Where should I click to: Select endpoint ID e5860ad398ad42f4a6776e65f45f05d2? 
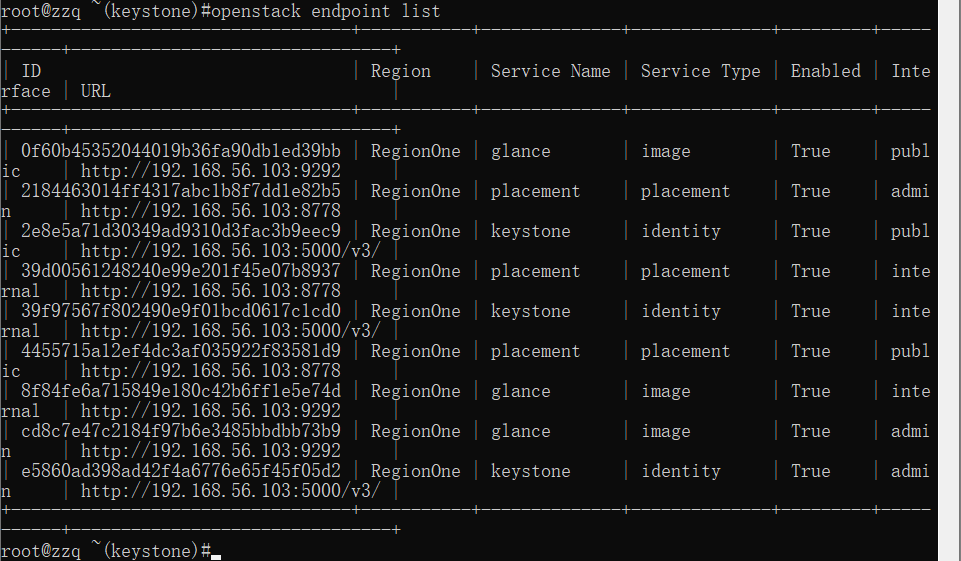click(181, 471)
